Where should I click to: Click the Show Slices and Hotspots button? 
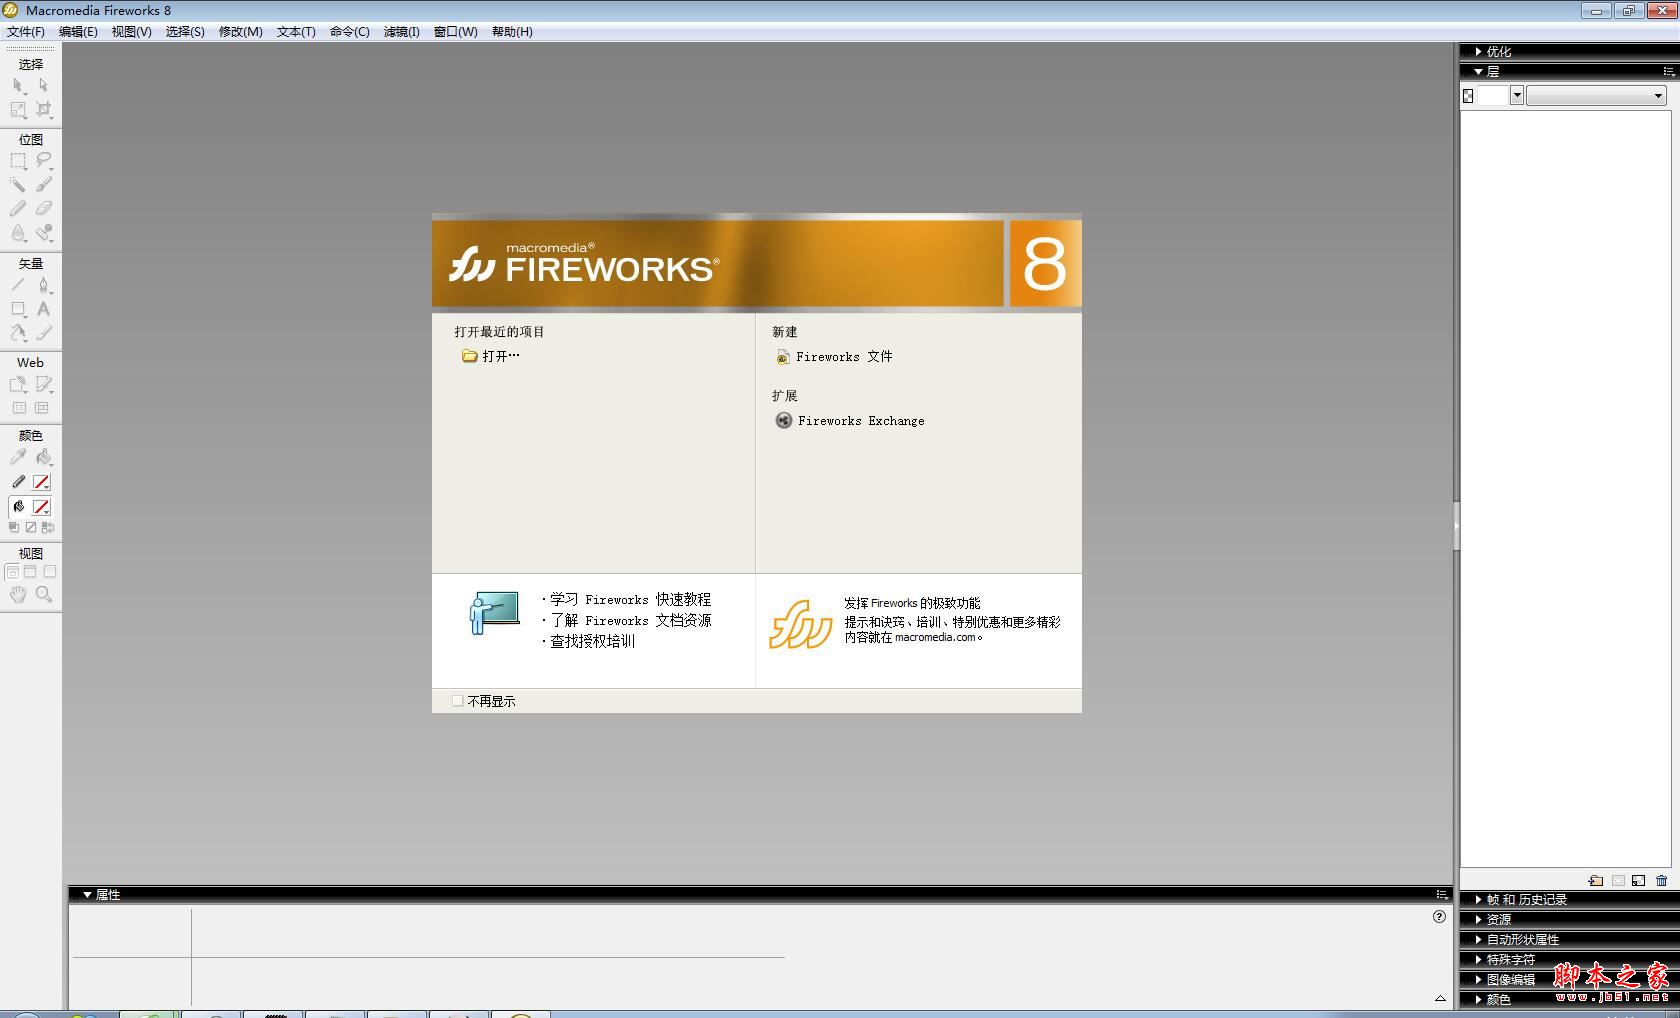pyautogui.click(x=42, y=408)
